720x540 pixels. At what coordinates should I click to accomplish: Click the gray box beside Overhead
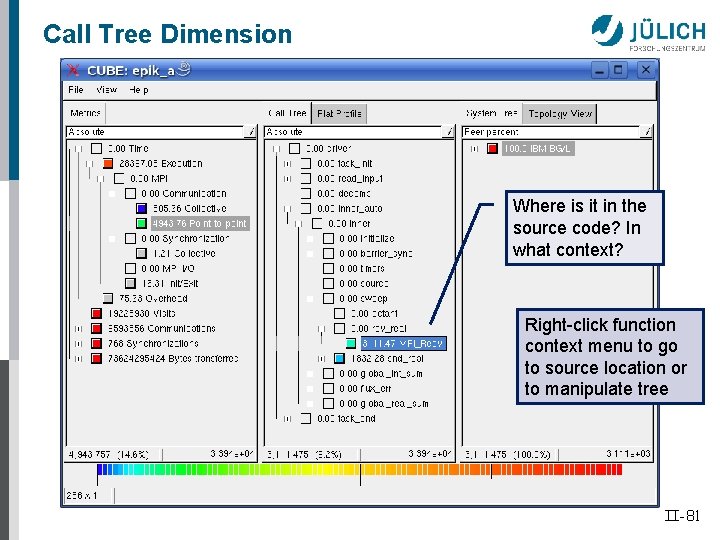coord(108,298)
